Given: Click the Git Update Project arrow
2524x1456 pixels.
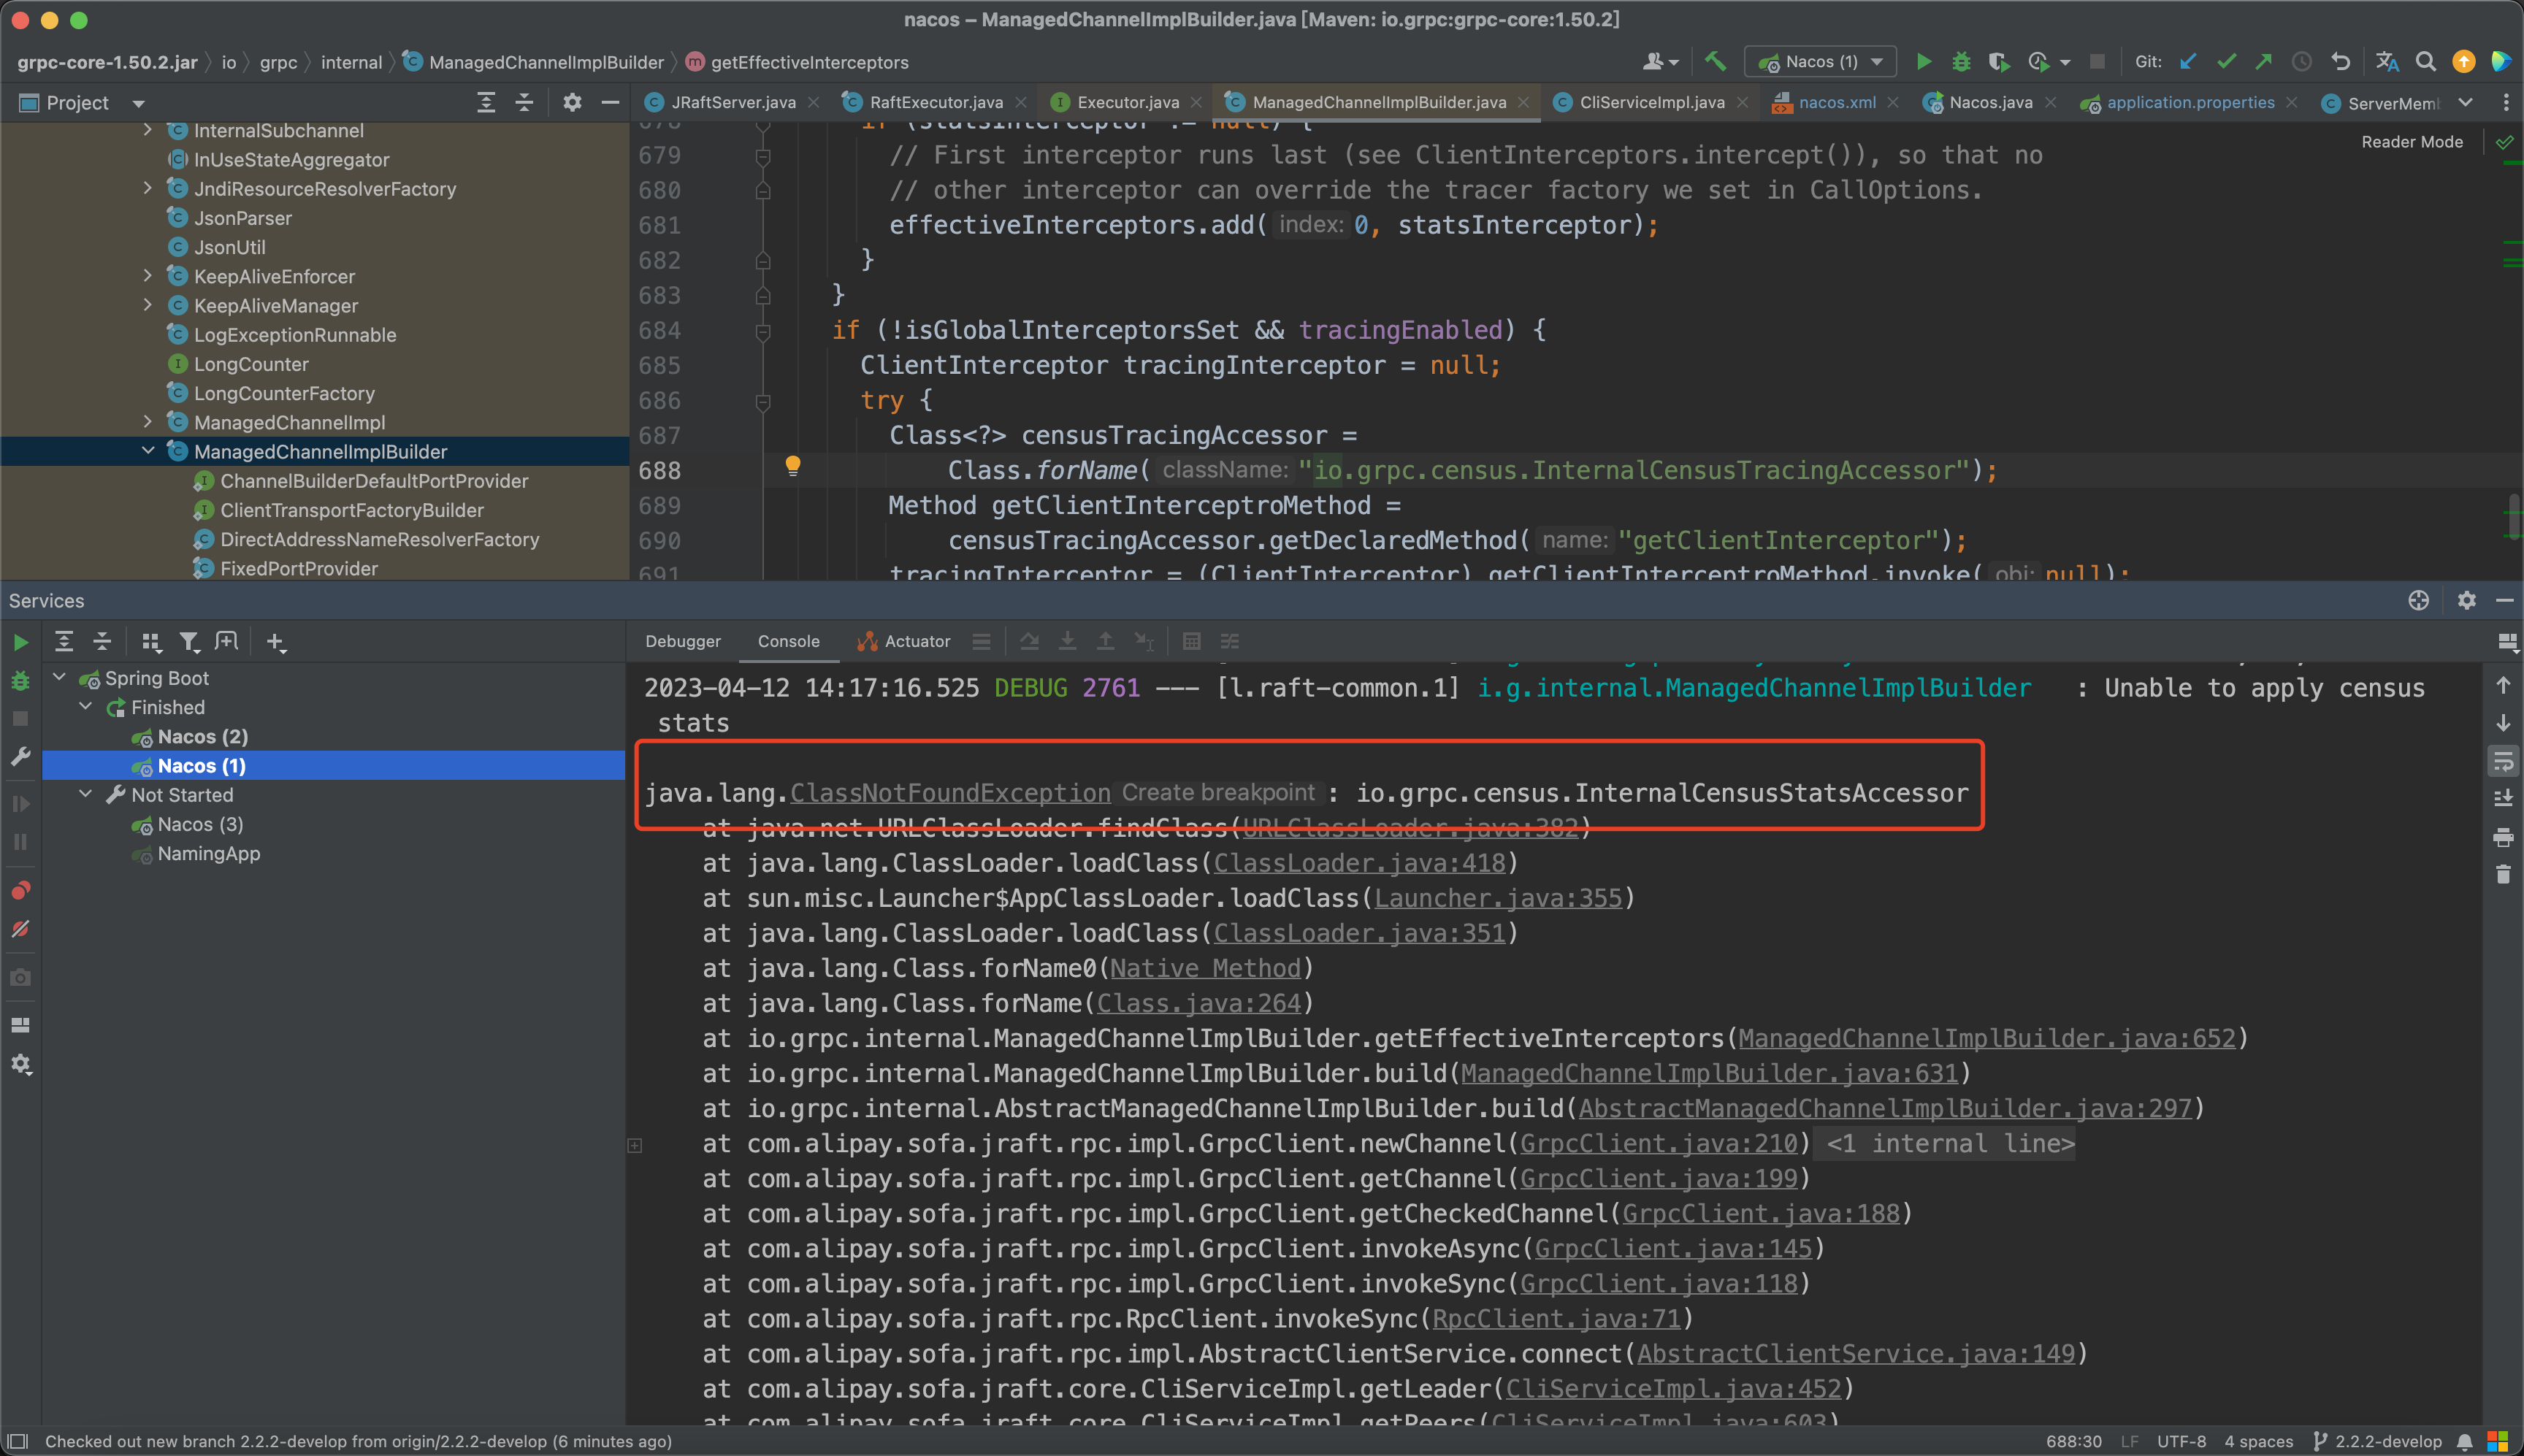Looking at the screenshot, I should tap(2188, 62).
